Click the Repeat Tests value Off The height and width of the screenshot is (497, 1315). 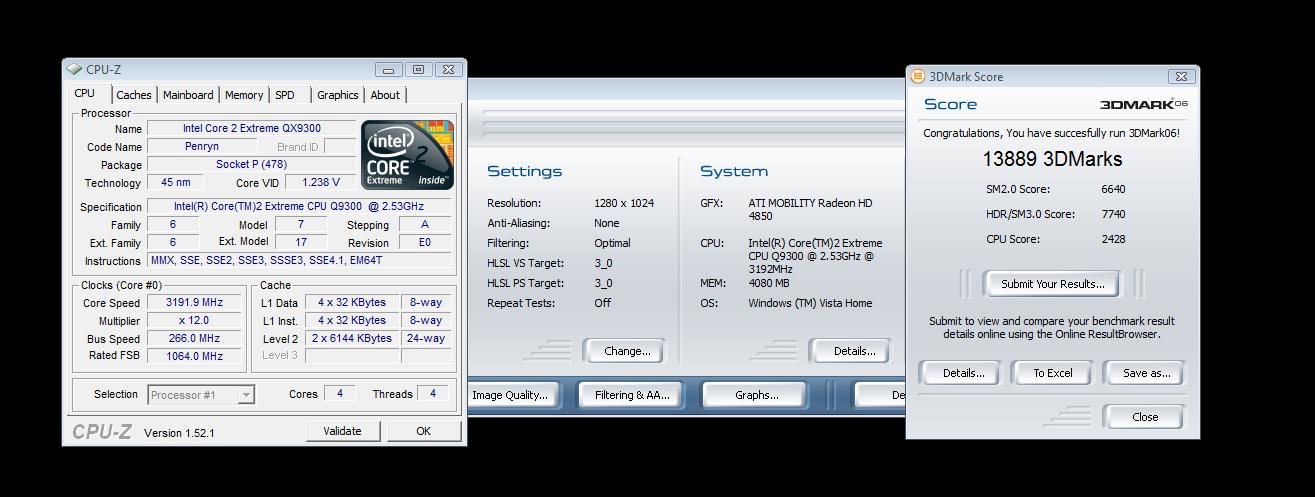pos(602,303)
